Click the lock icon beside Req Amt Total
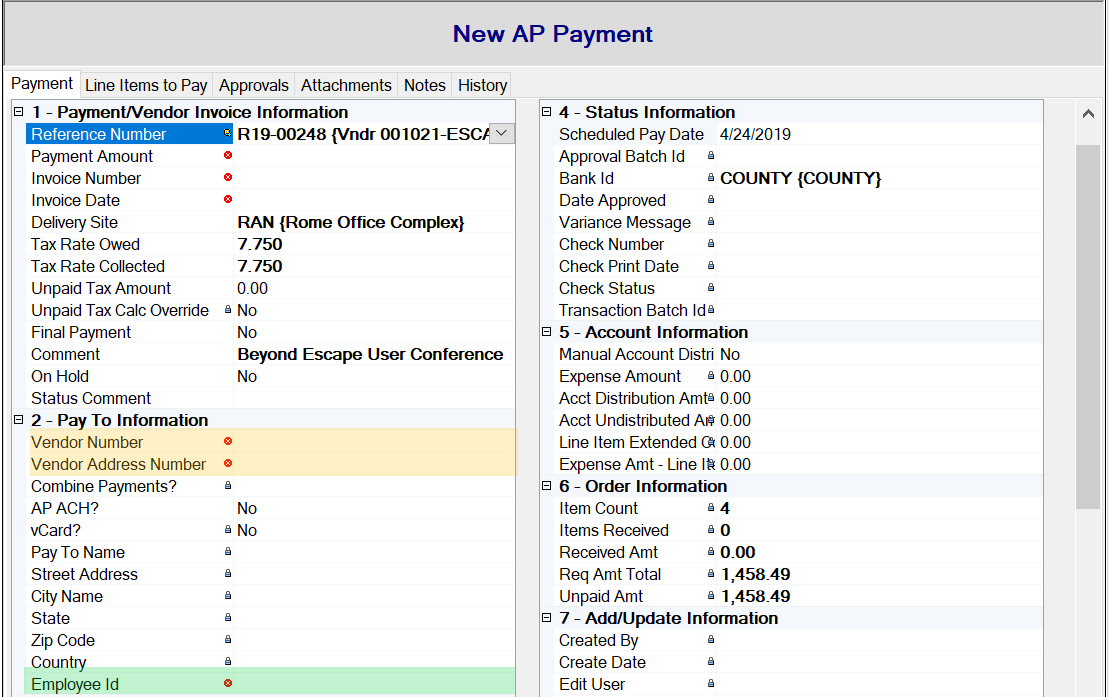The width and height of the screenshot is (1109, 697). point(711,573)
